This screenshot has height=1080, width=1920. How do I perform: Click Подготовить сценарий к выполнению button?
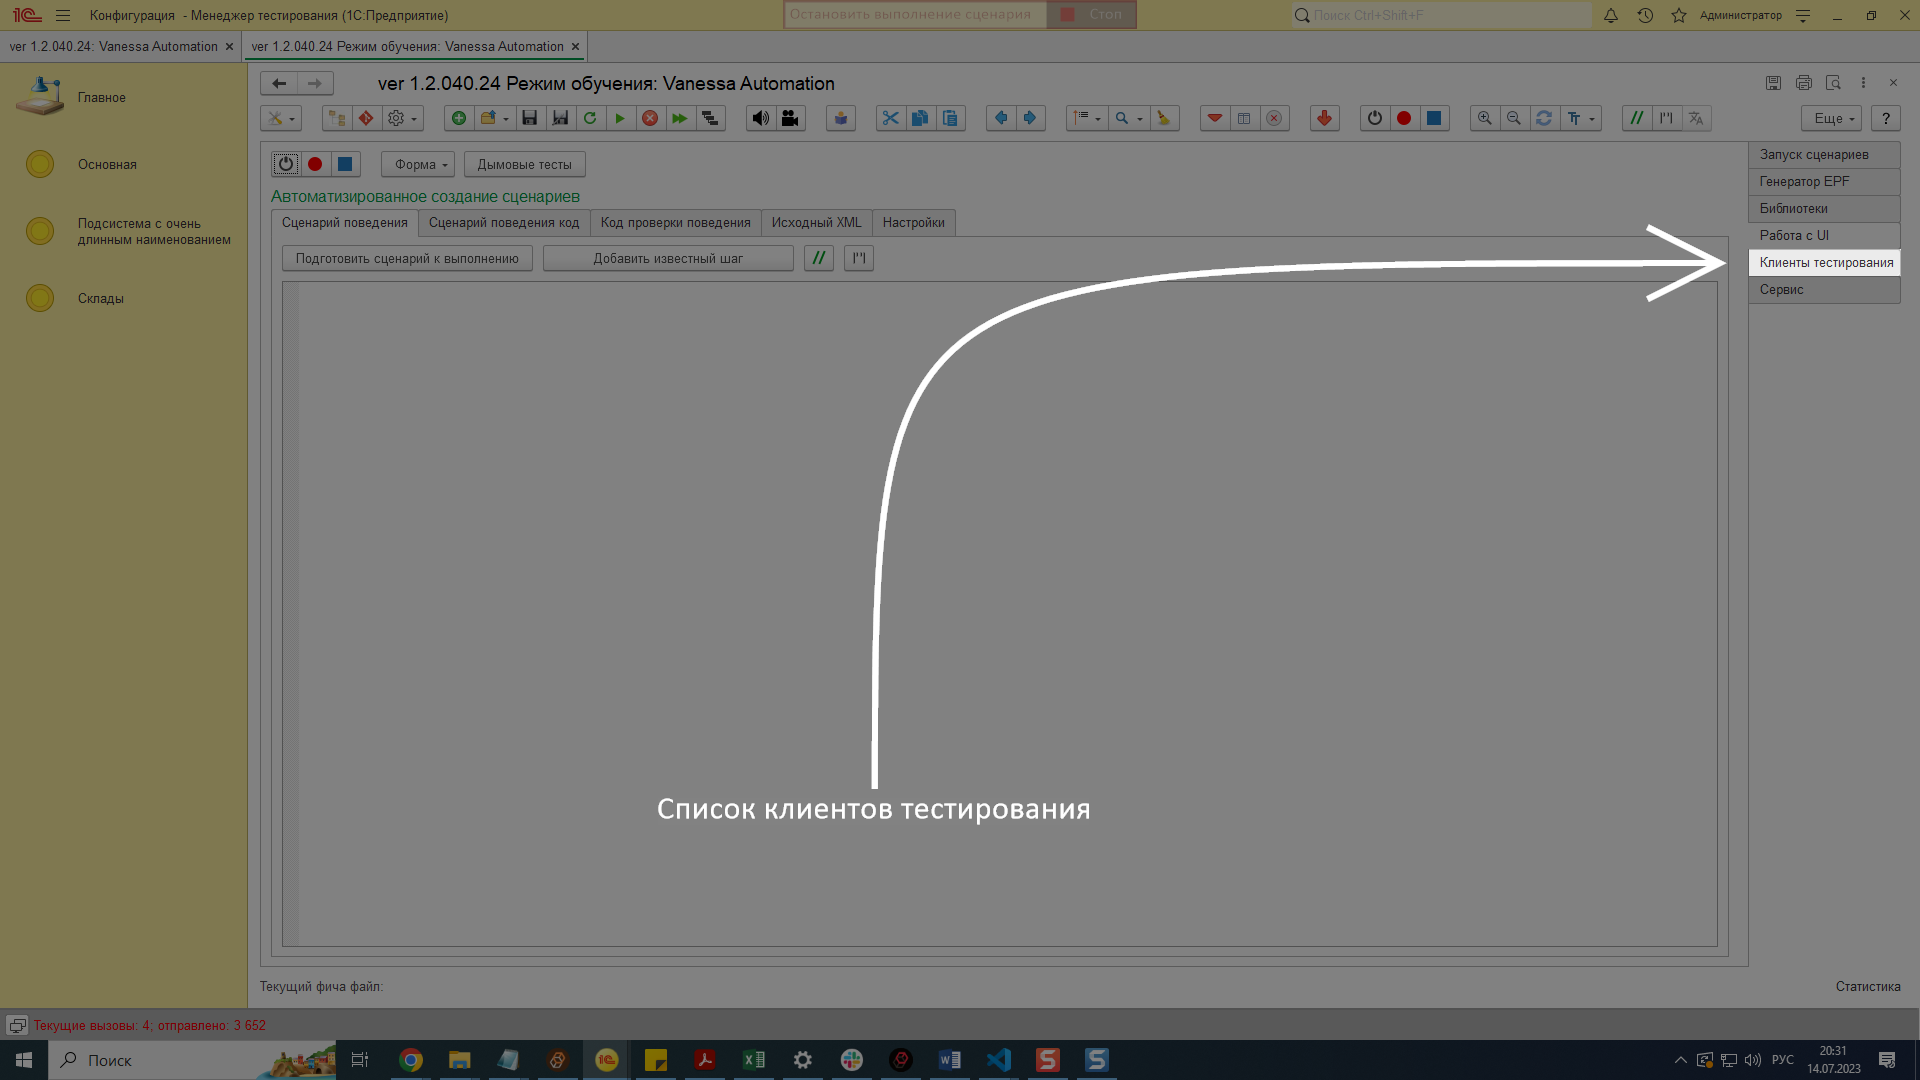[x=407, y=258]
